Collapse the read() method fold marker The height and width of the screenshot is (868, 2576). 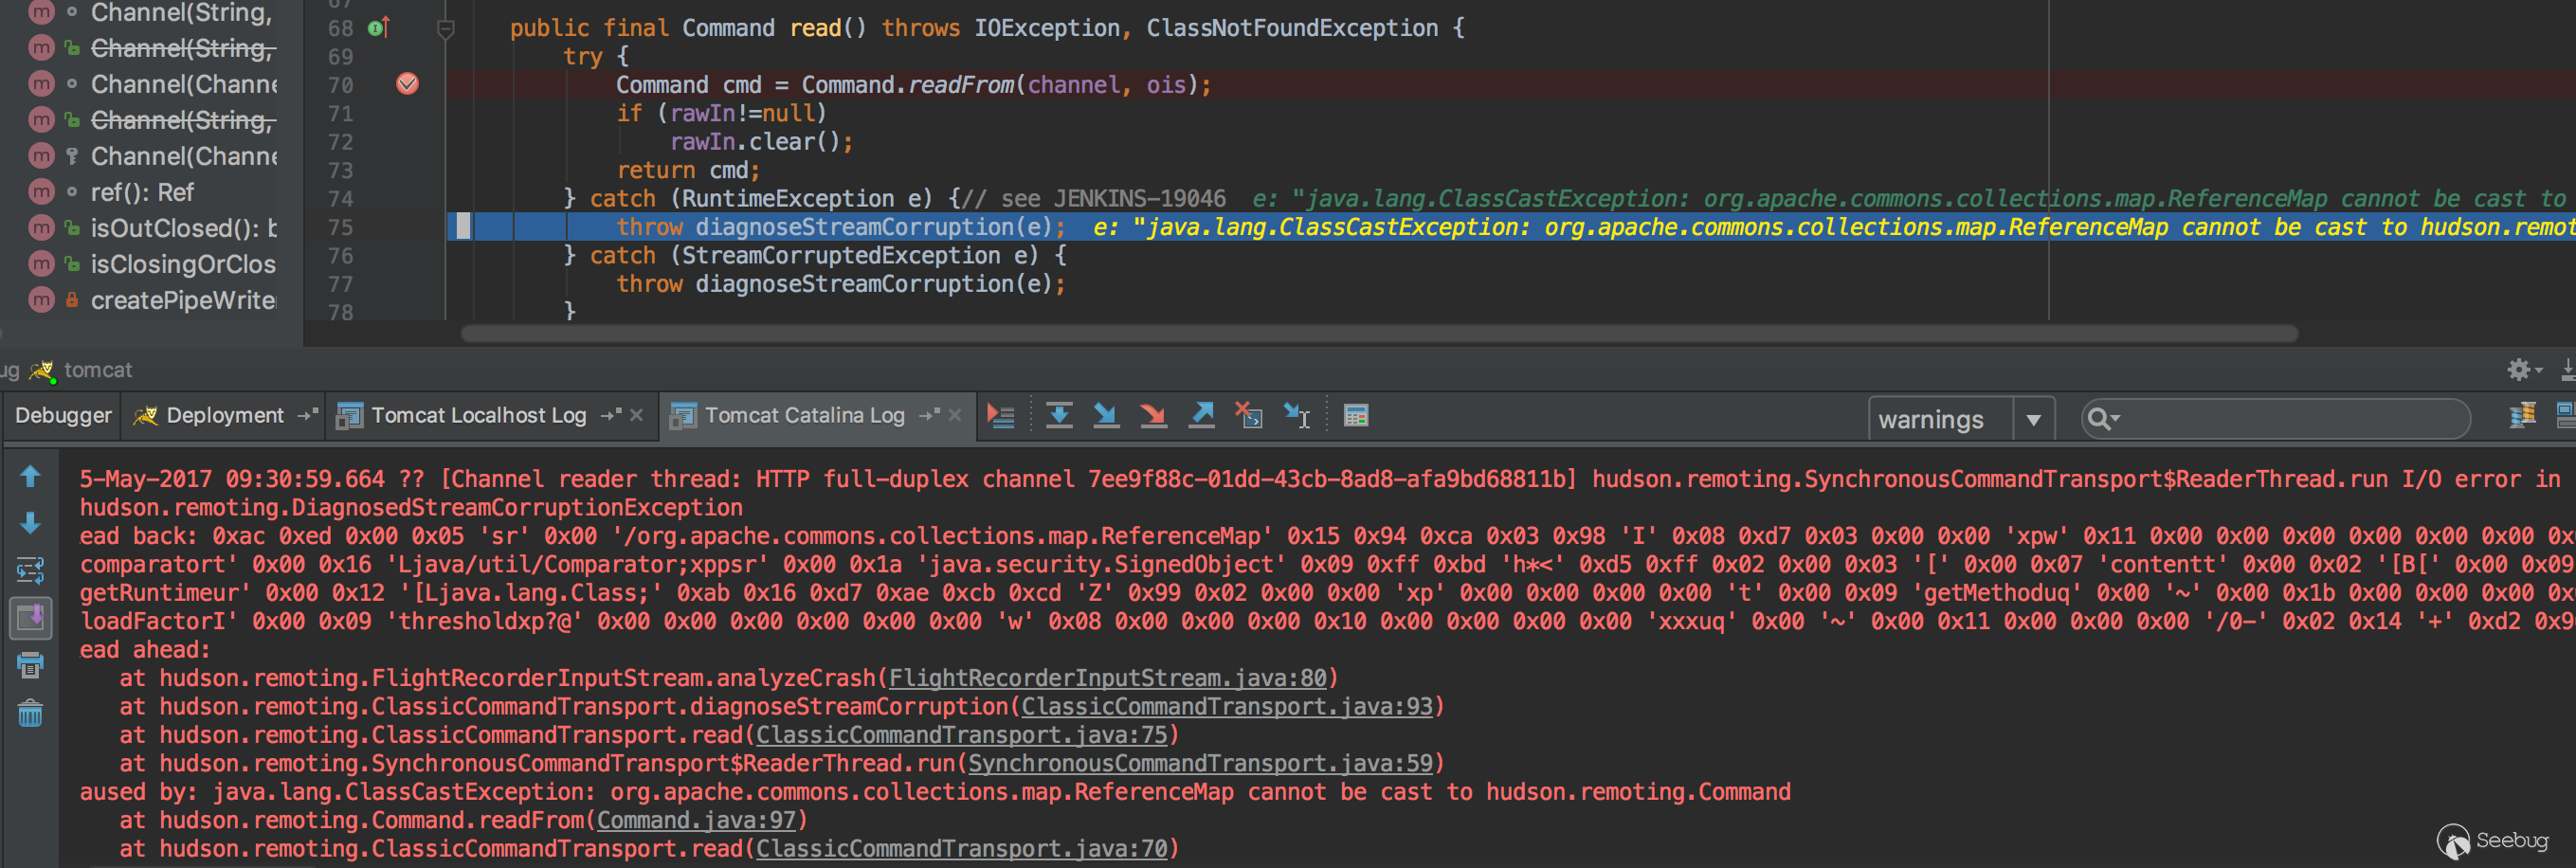point(446,29)
